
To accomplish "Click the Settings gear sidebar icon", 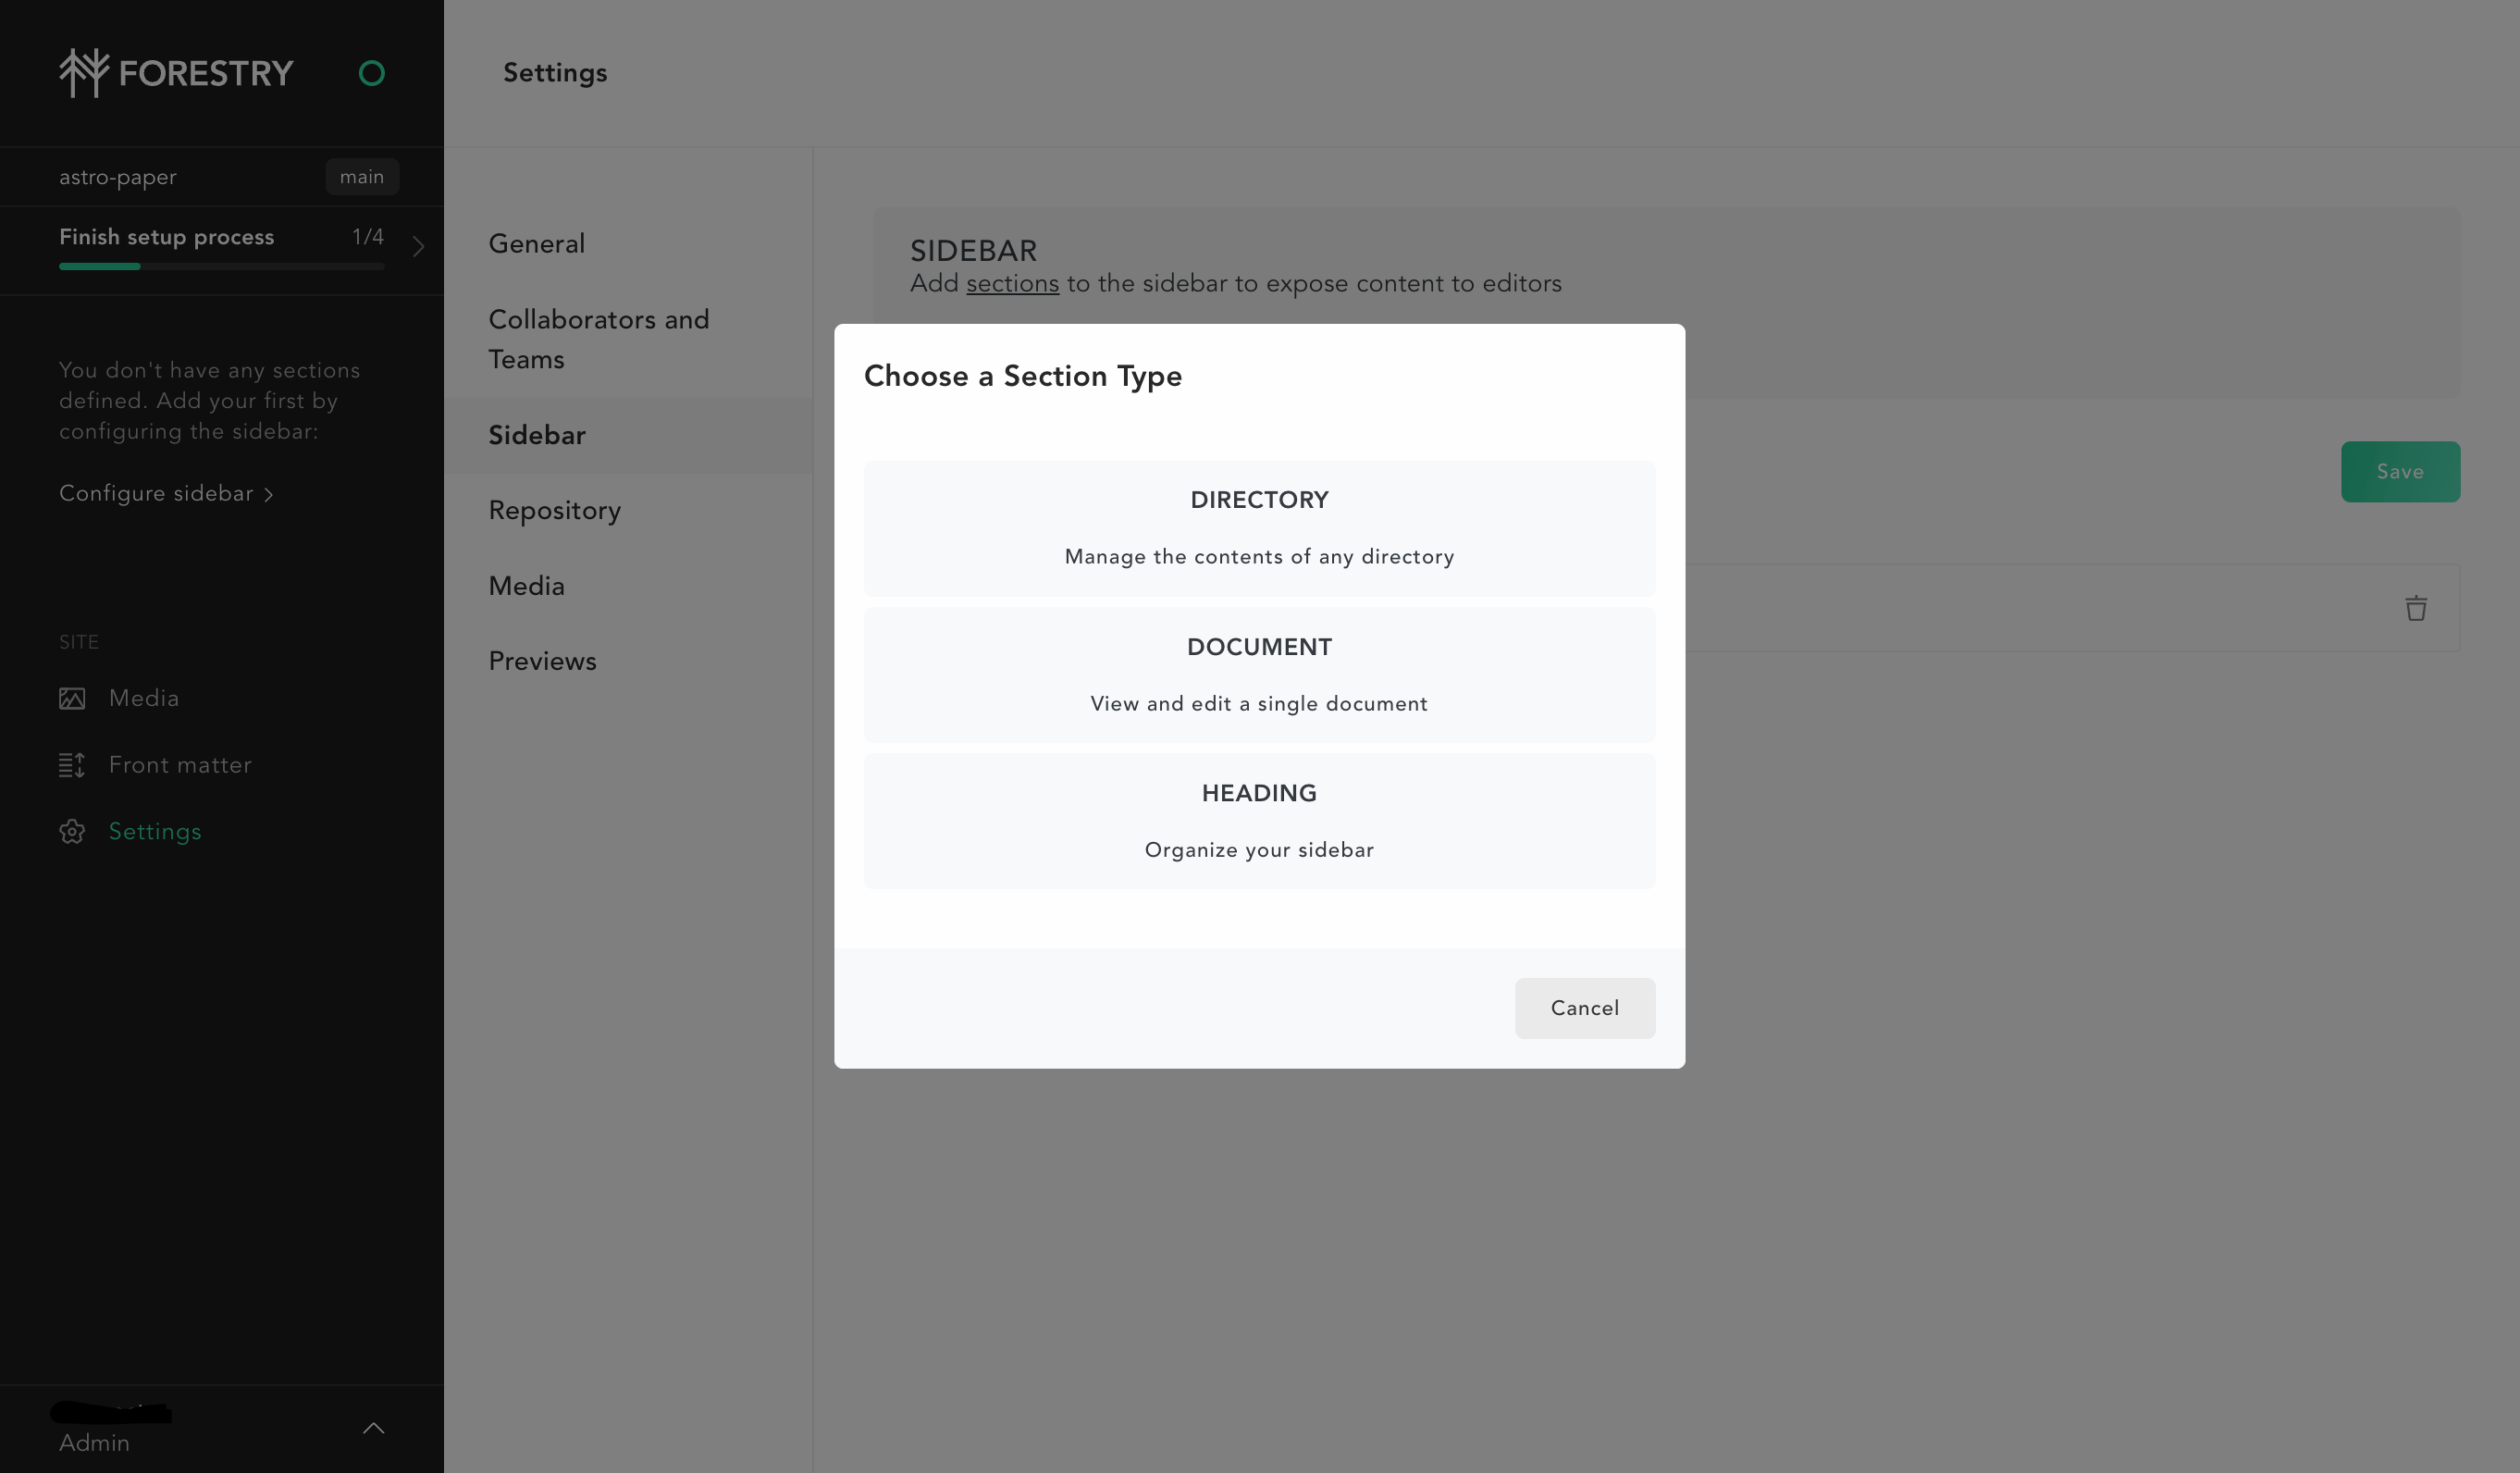I will coord(72,831).
